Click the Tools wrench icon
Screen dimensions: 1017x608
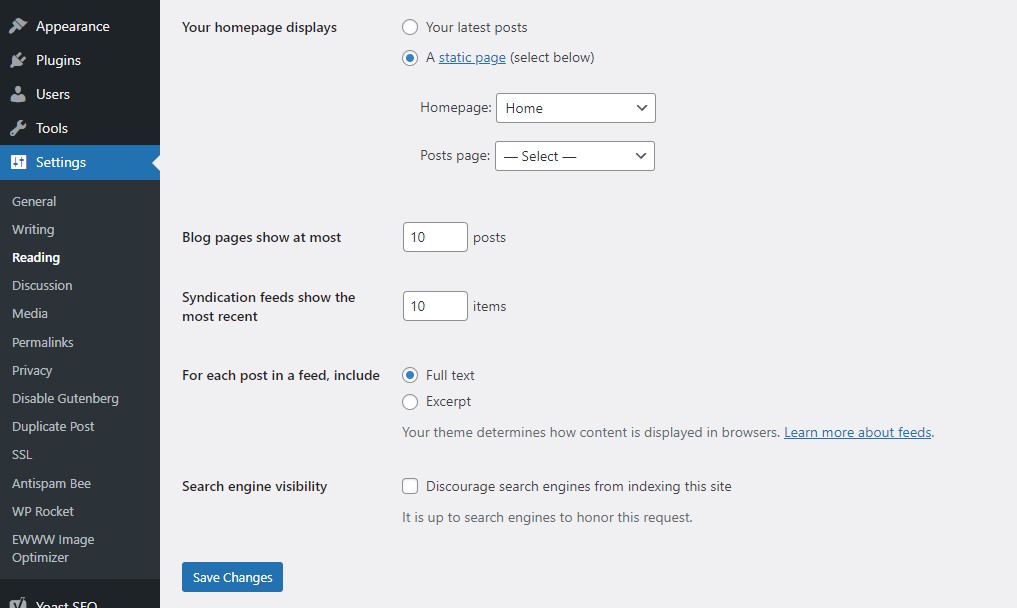tap(18, 128)
